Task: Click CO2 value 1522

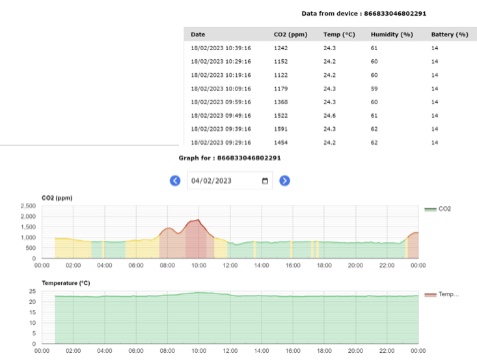Action: coord(281,116)
